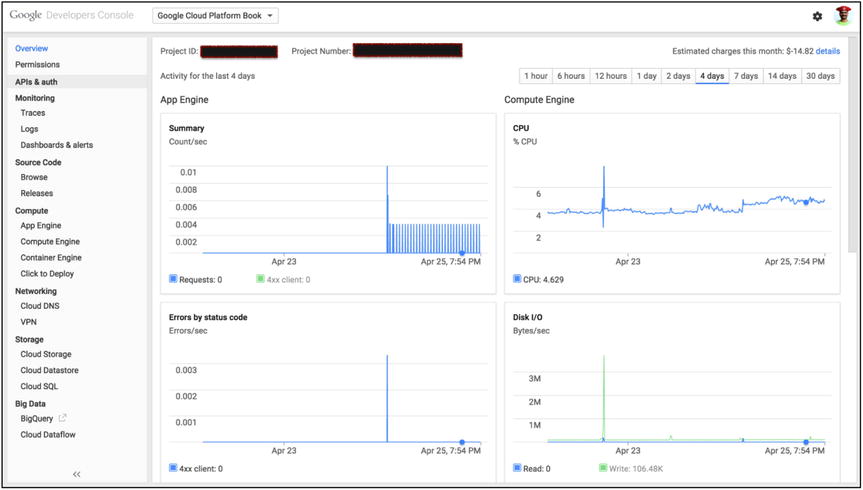Click the Disk I/O chart title
Viewport: 863px width, 490px height.
[528, 318]
